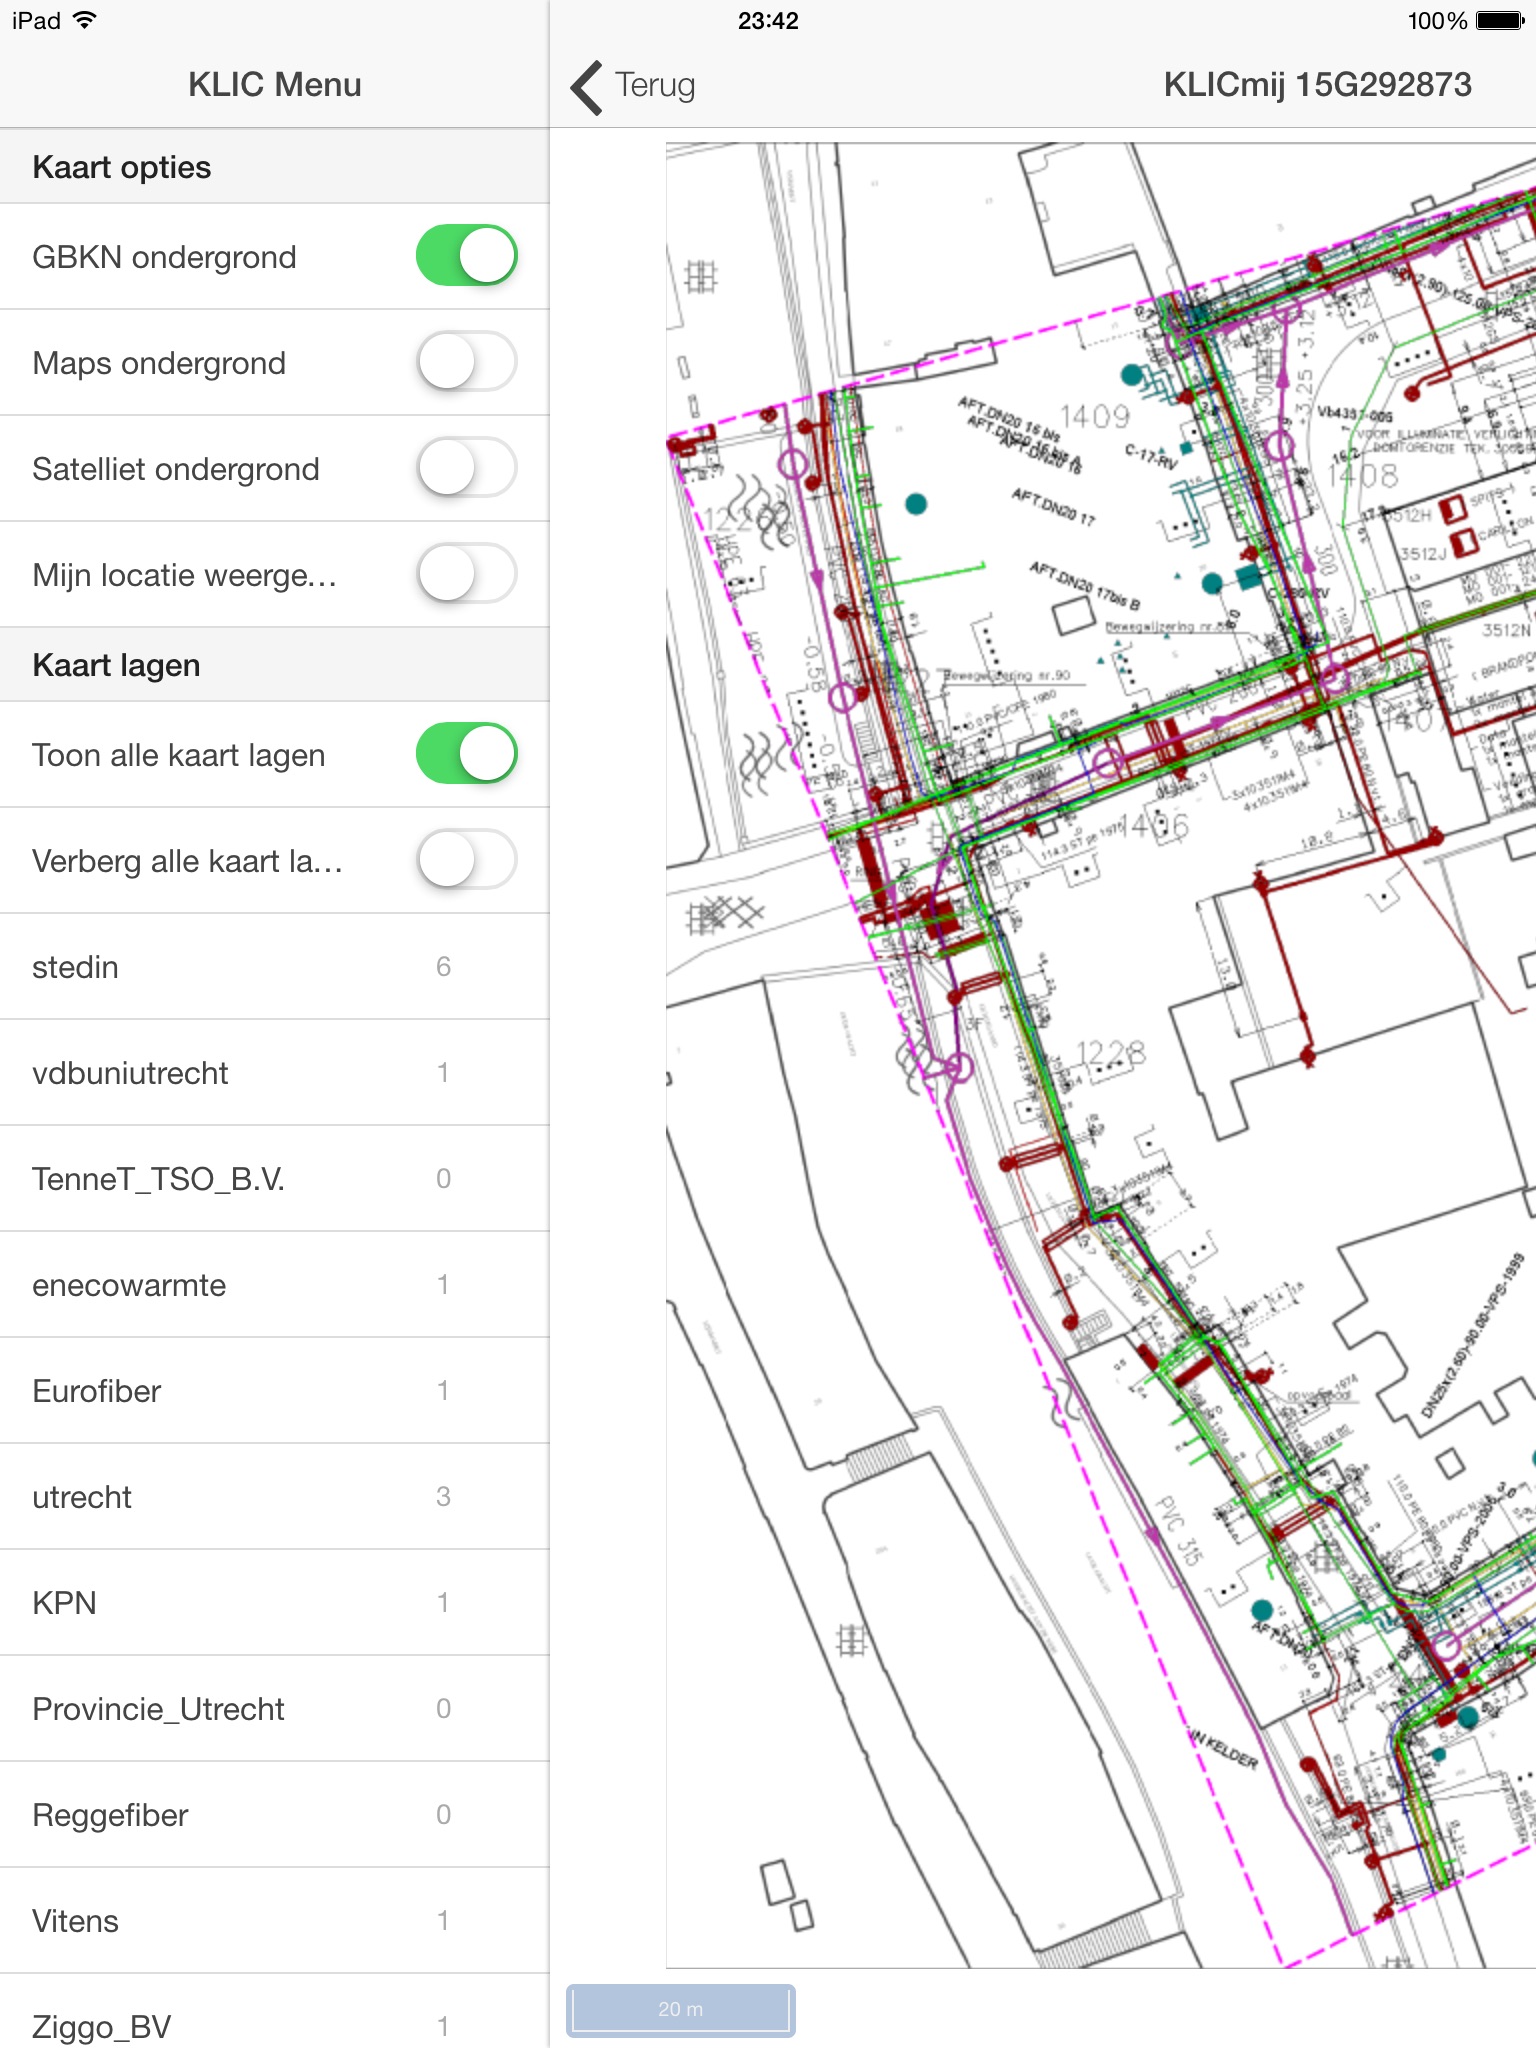Select the utrecht layer entry
Viewport: 1536px width, 2048px height.
[274, 1497]
